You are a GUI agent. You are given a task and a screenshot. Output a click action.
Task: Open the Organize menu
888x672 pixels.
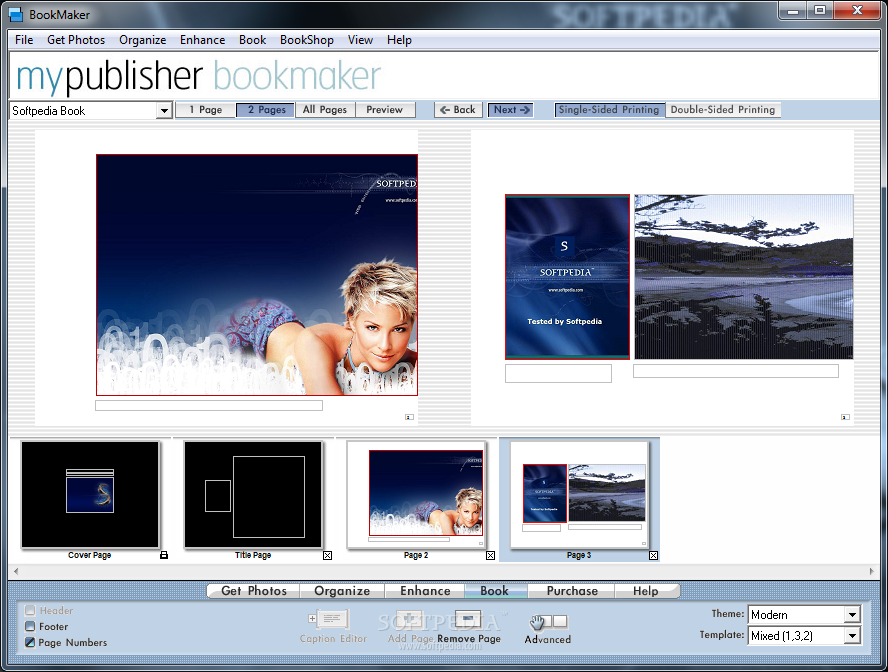pos(143,40)
